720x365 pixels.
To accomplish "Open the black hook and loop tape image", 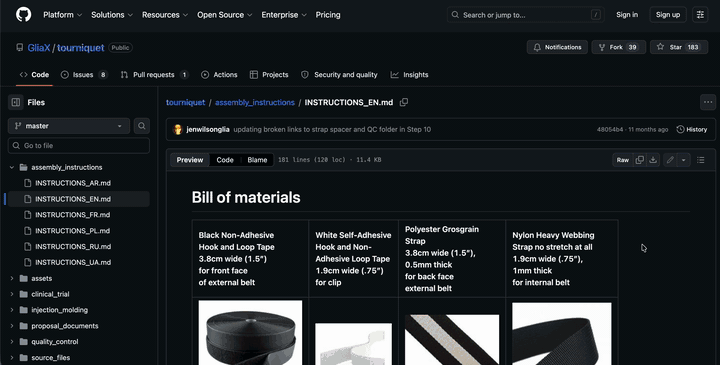I will 250,332.
